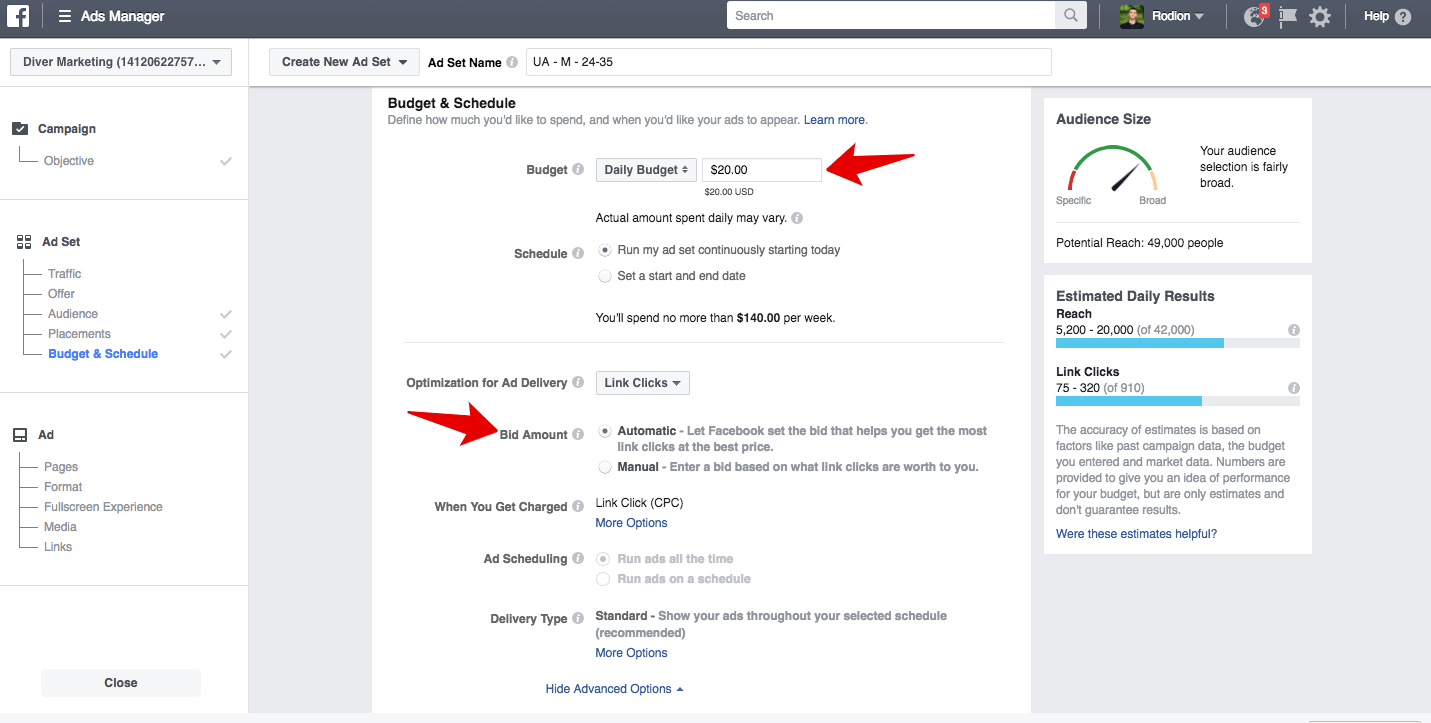Click info icon next to Bid Amount

577,435
